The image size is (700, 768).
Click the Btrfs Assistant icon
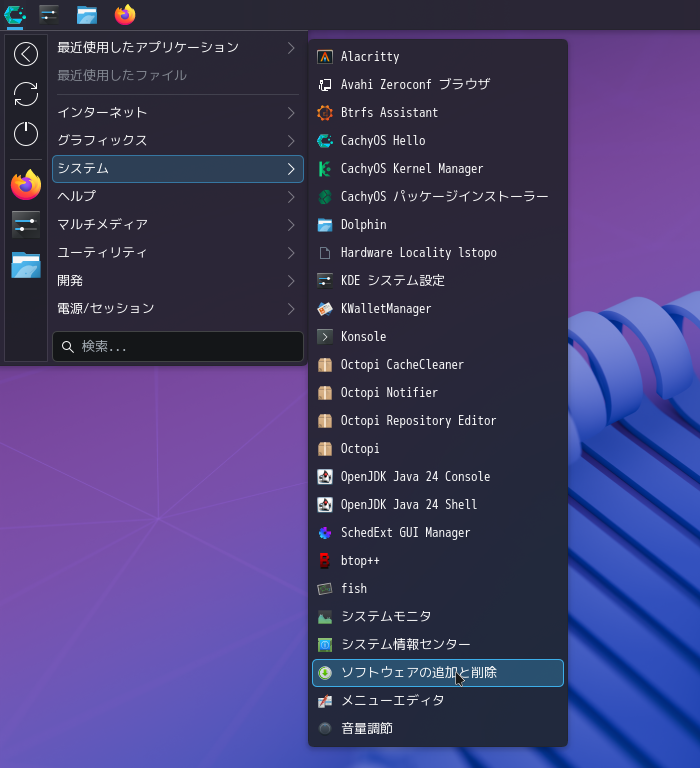(x=325, y=113)
